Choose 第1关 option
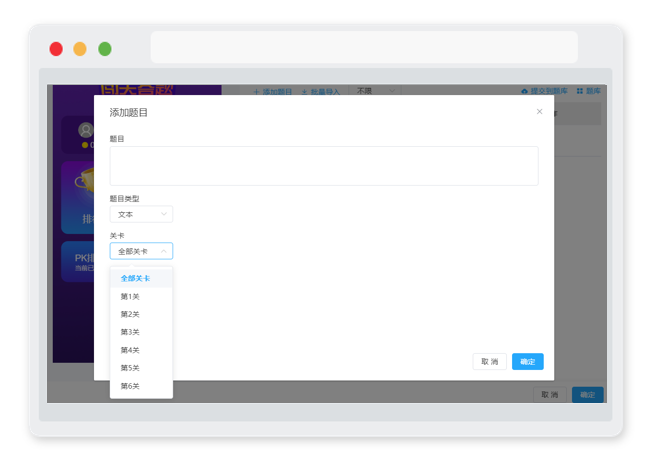This screenshot has height=460, width=660. coord(141,296)
